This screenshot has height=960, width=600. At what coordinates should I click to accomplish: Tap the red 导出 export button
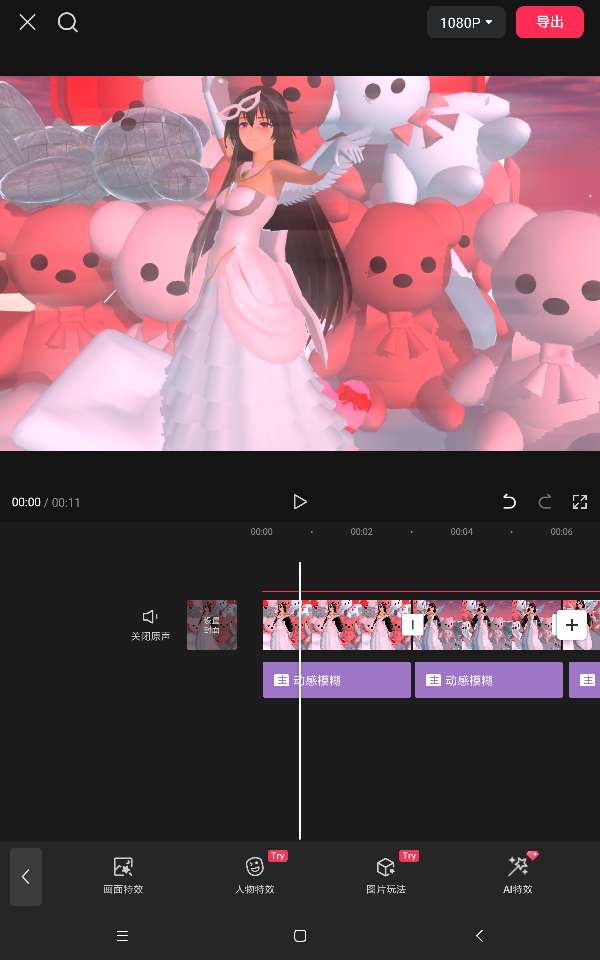(549, 22)
